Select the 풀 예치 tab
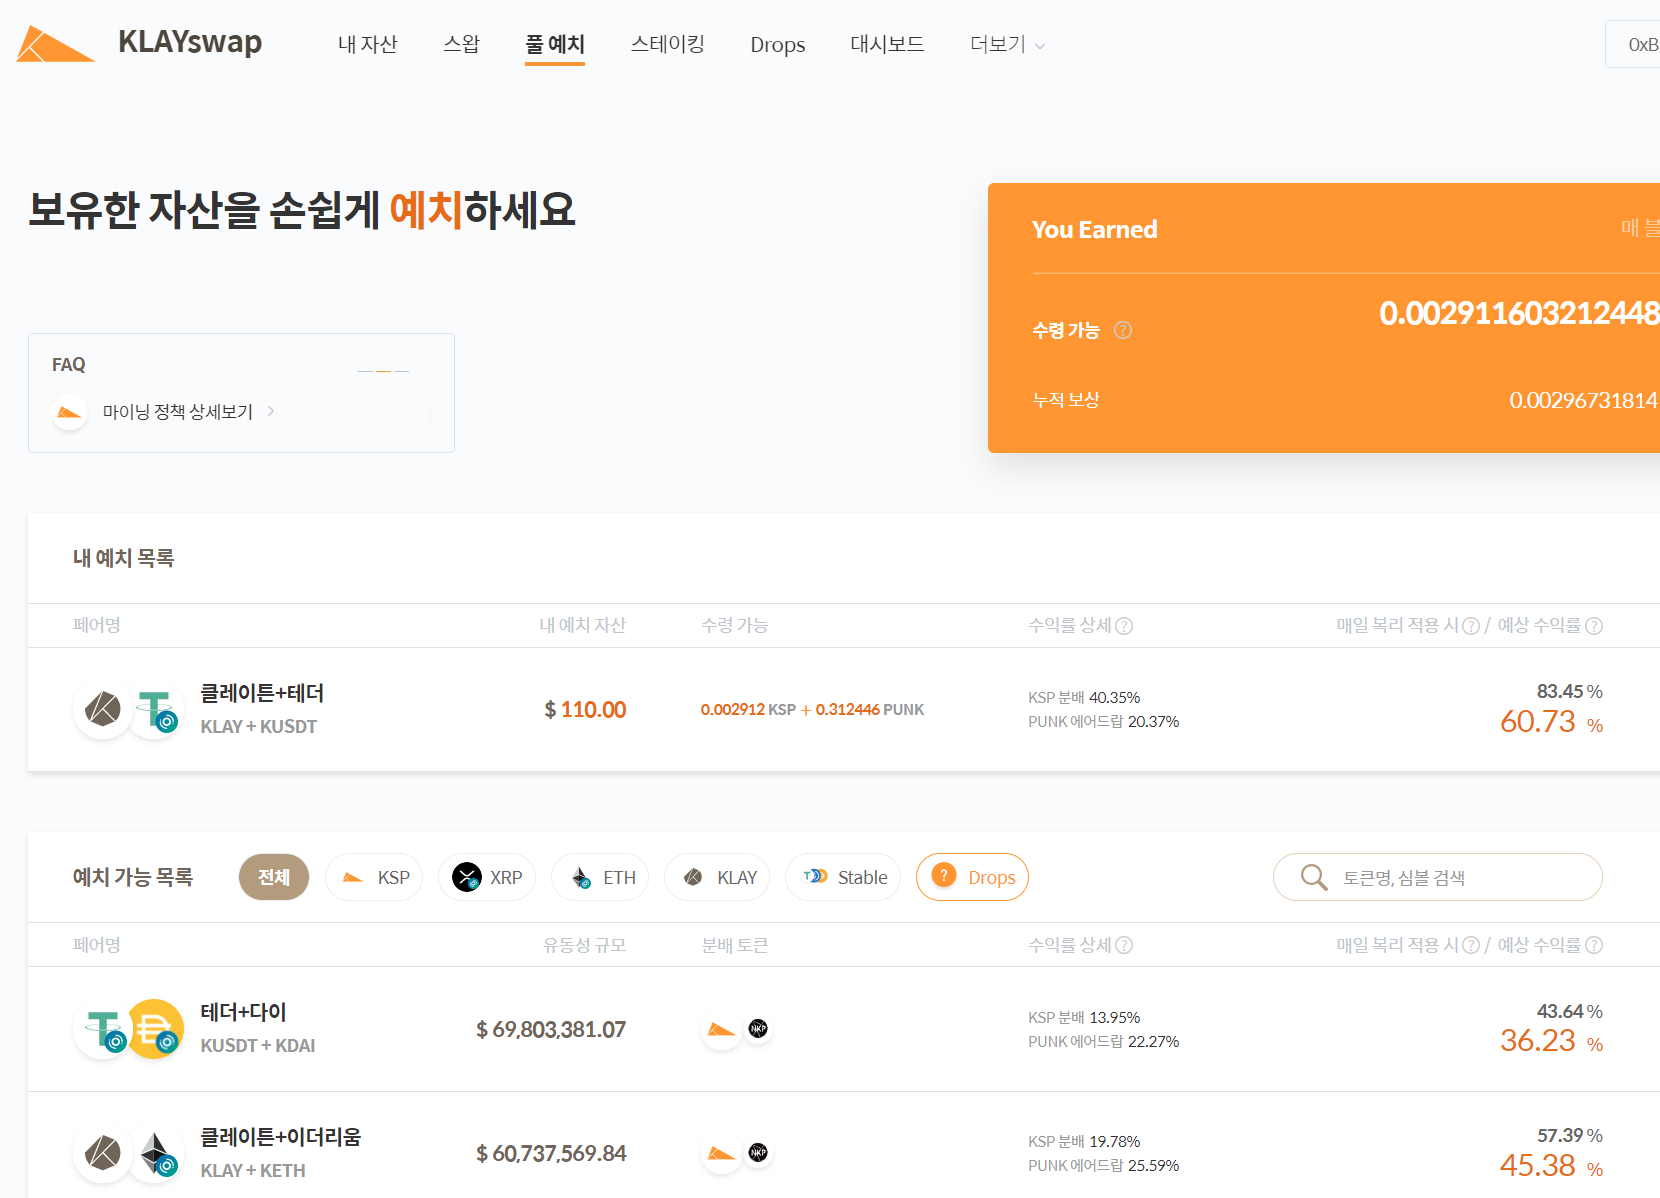The width and height of the screenshot is (1660, 1198). [x=555, y=44]
